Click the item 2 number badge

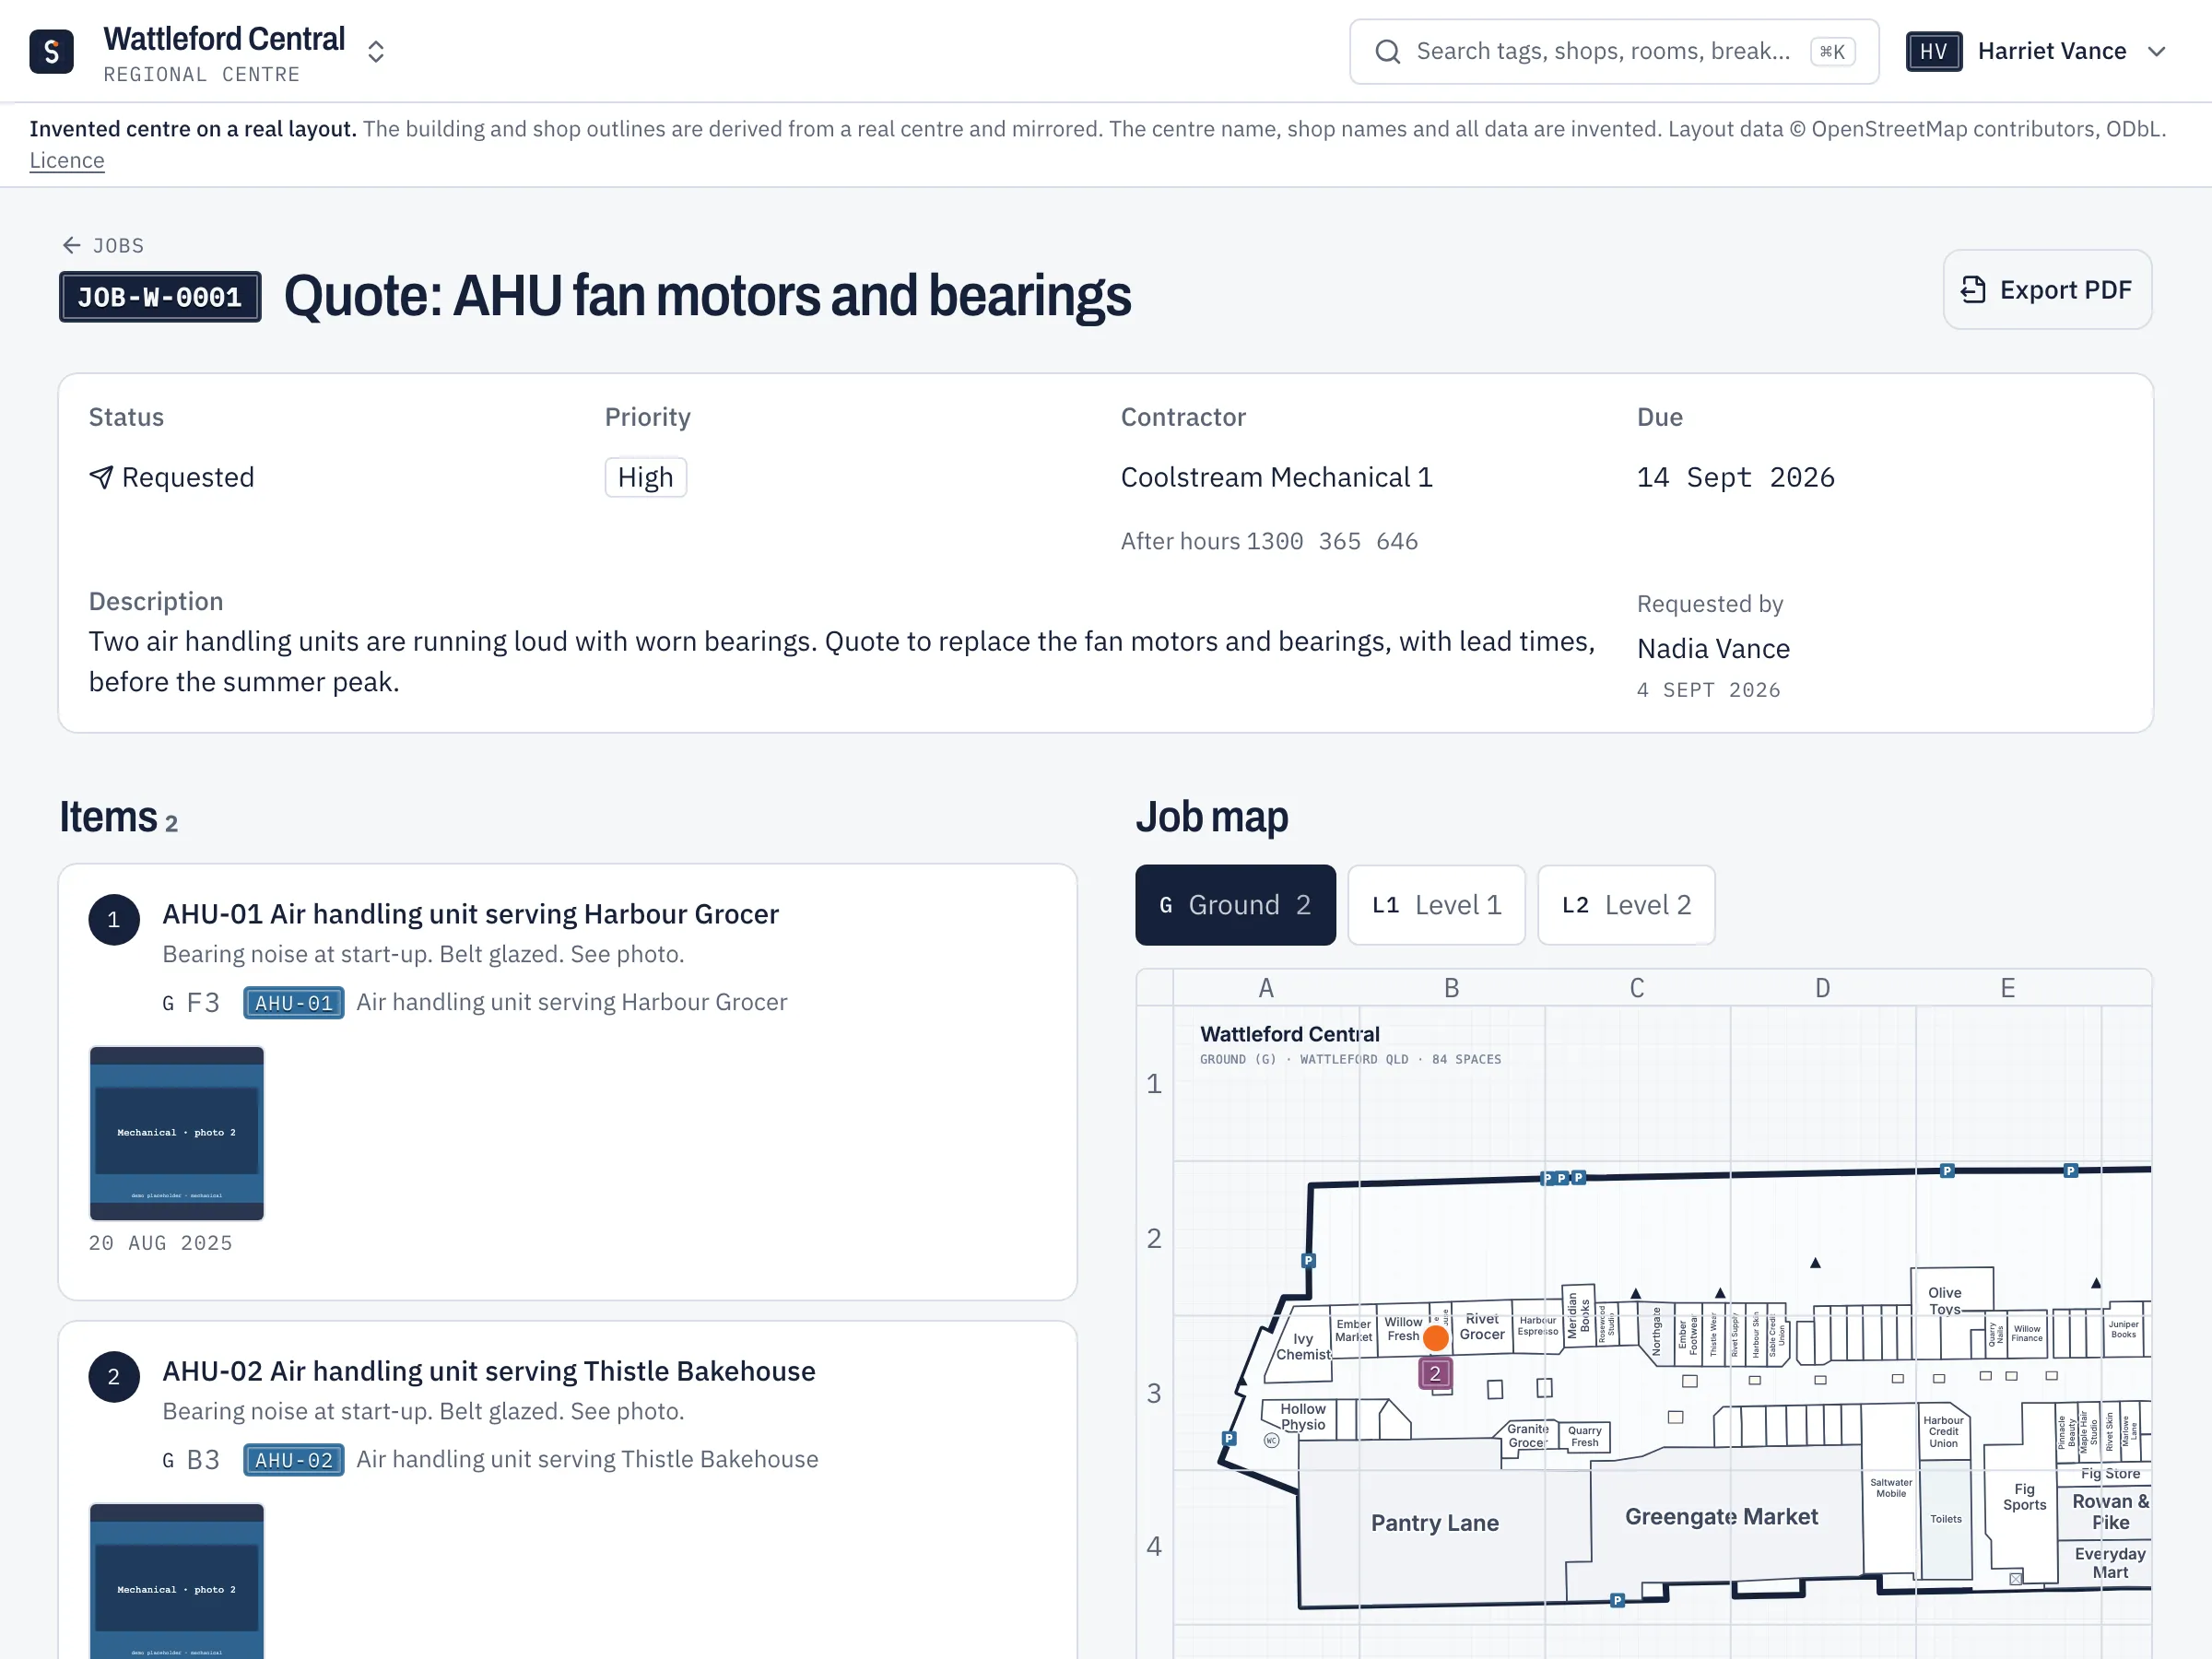tap(114, 1377)
